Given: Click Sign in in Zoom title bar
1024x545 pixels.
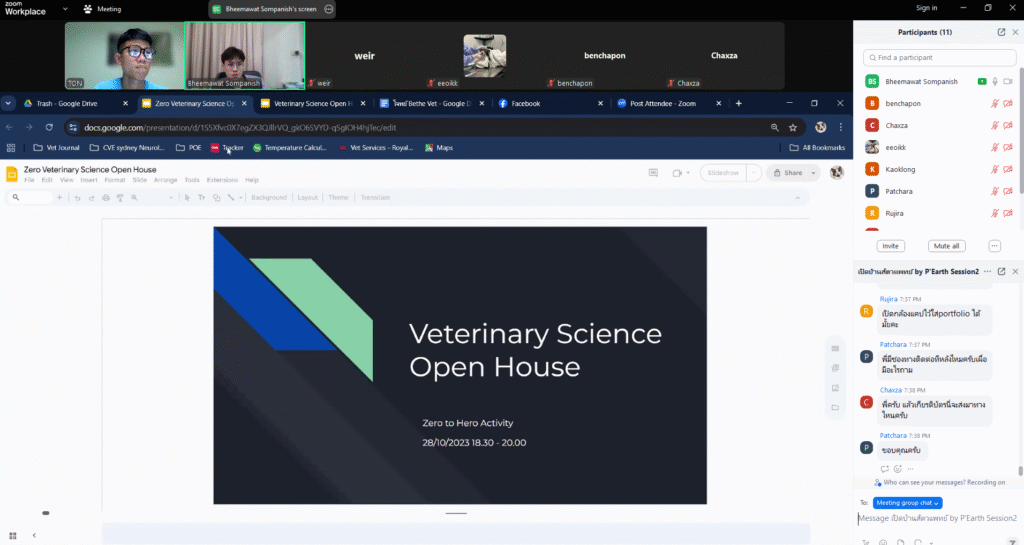Looking at the screenshot, I should coord(926,8).
